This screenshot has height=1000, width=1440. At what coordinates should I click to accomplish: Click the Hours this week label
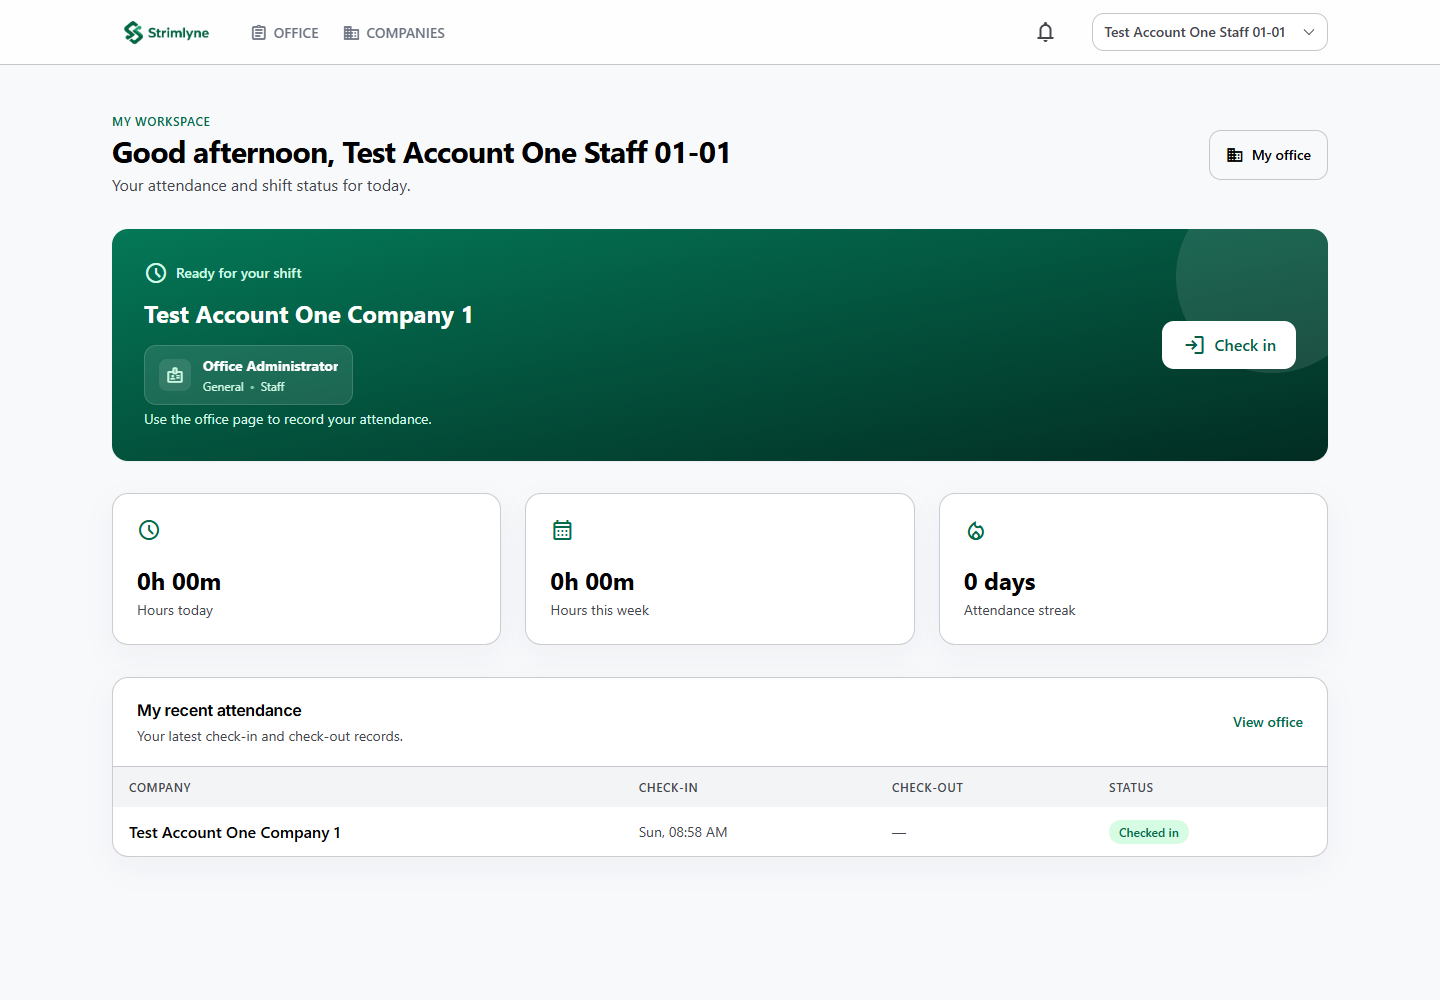click(x=600, y=610)
